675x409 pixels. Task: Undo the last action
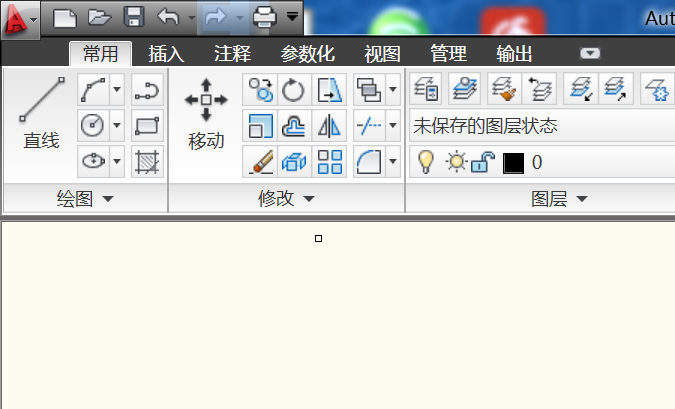coord(168,18)
